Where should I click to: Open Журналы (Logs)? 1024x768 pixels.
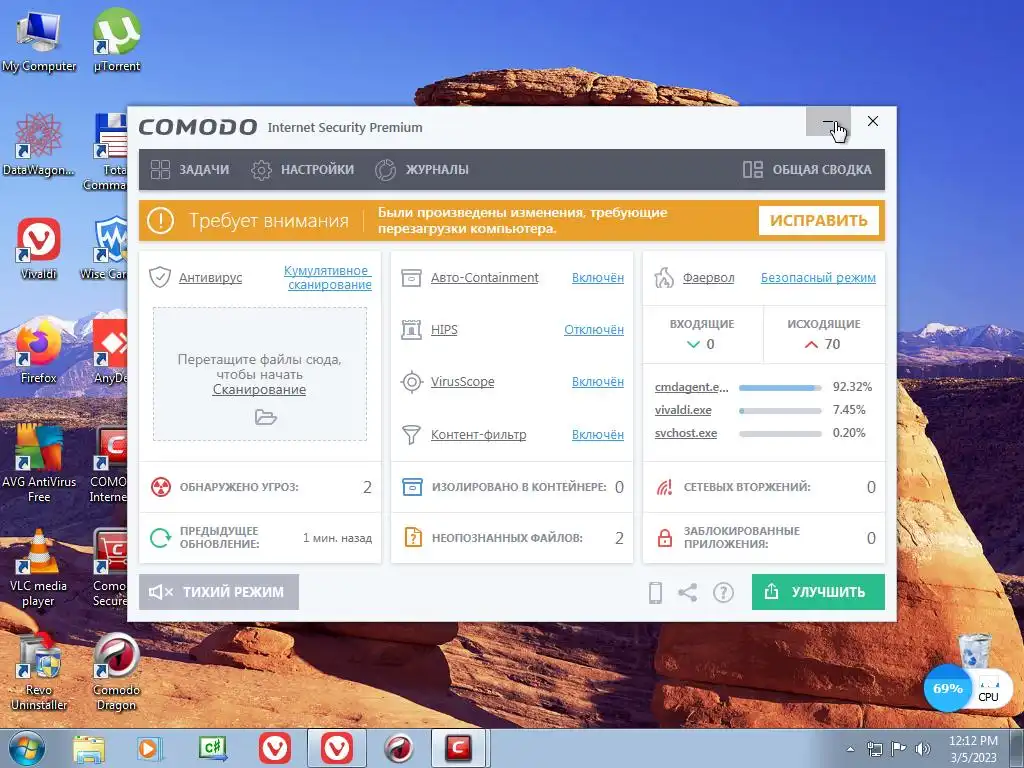click(x=422, y=170)
